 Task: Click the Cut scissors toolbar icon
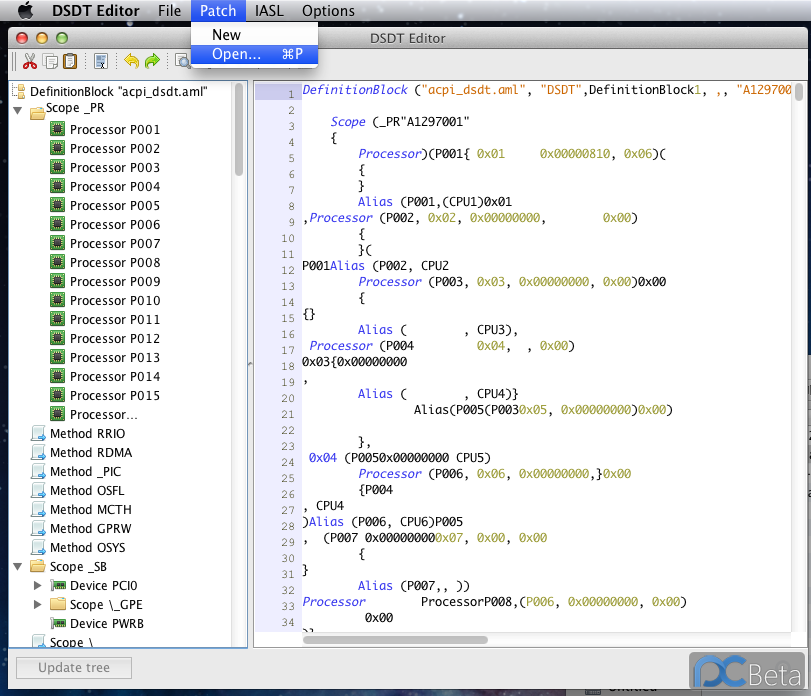coord(30,61)
